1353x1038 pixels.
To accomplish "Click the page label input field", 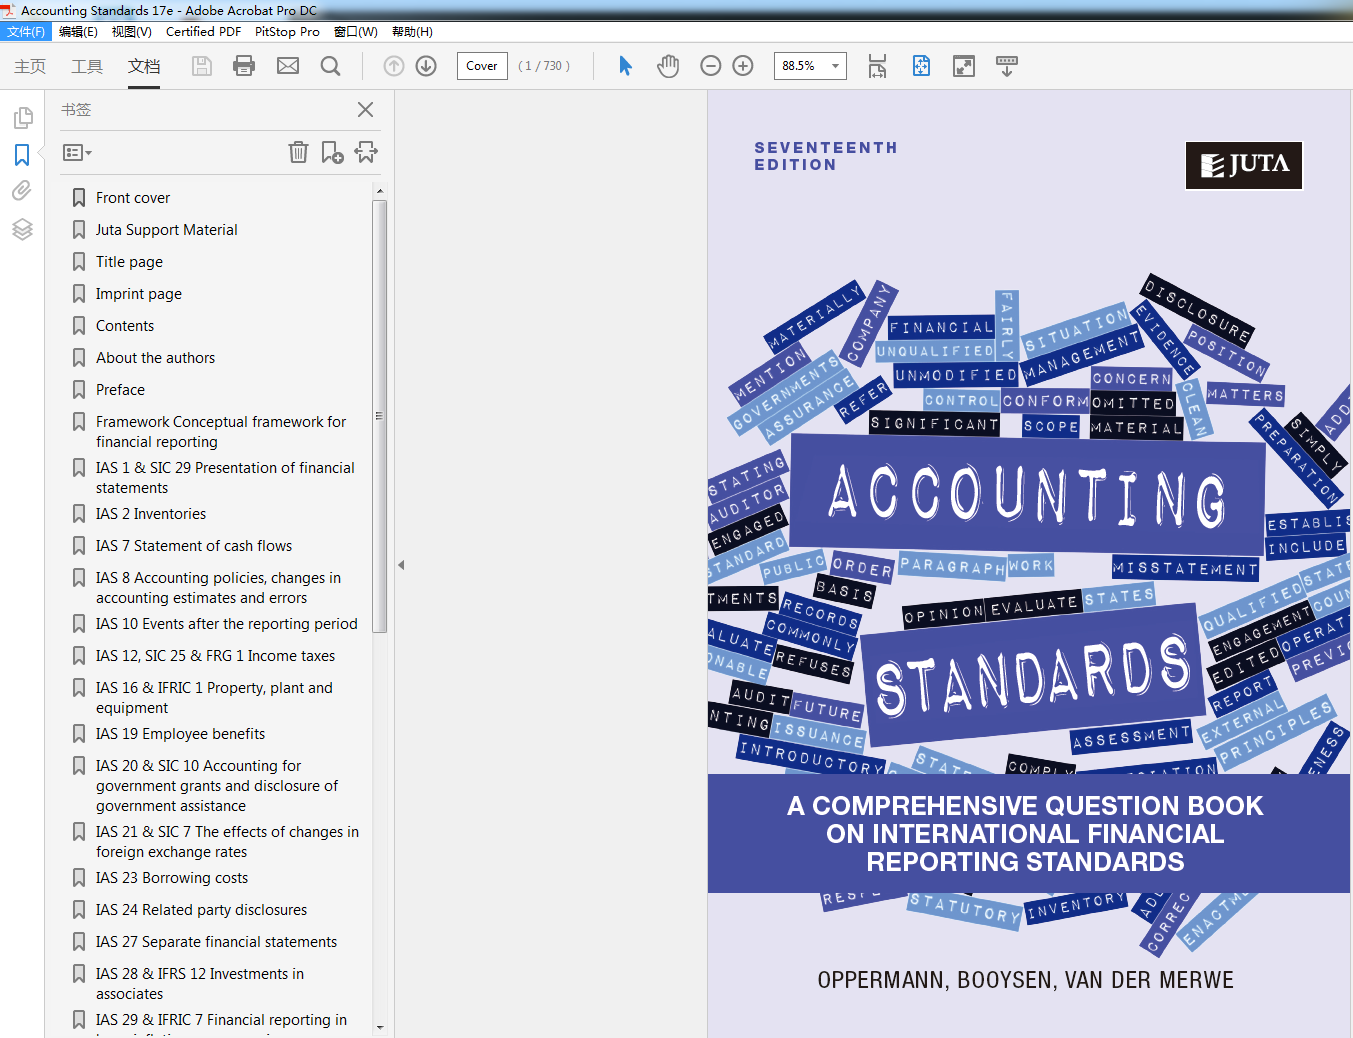I will pyautogui.click(x=482, y=66).
